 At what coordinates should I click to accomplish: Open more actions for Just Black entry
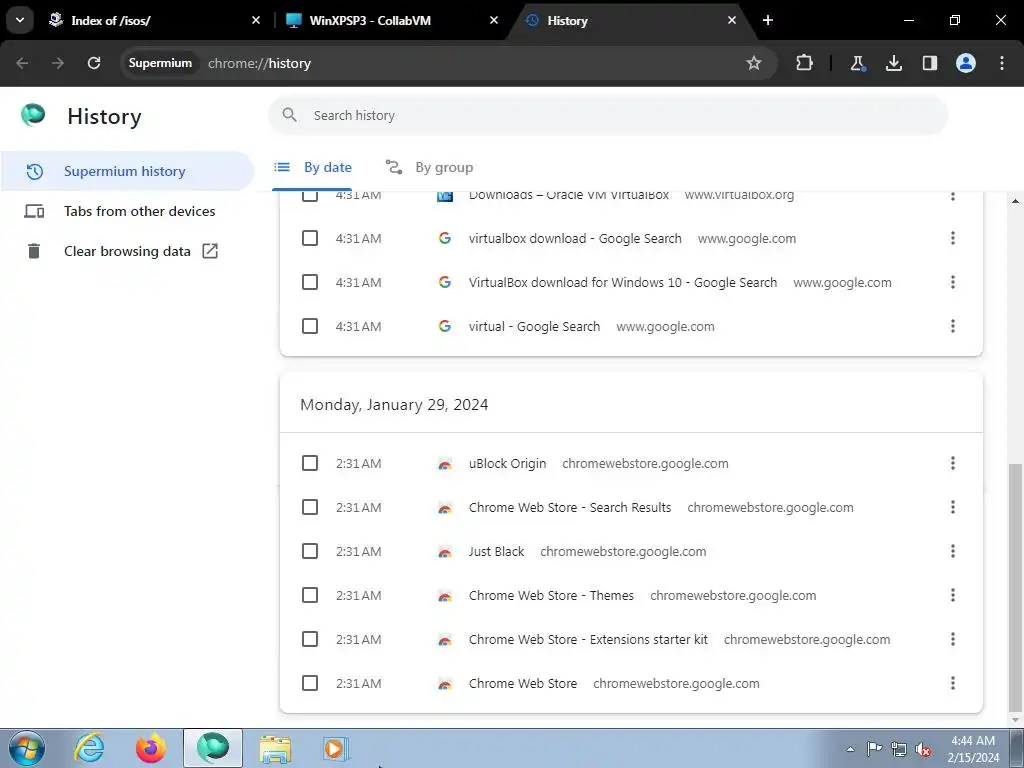[953, 551]
